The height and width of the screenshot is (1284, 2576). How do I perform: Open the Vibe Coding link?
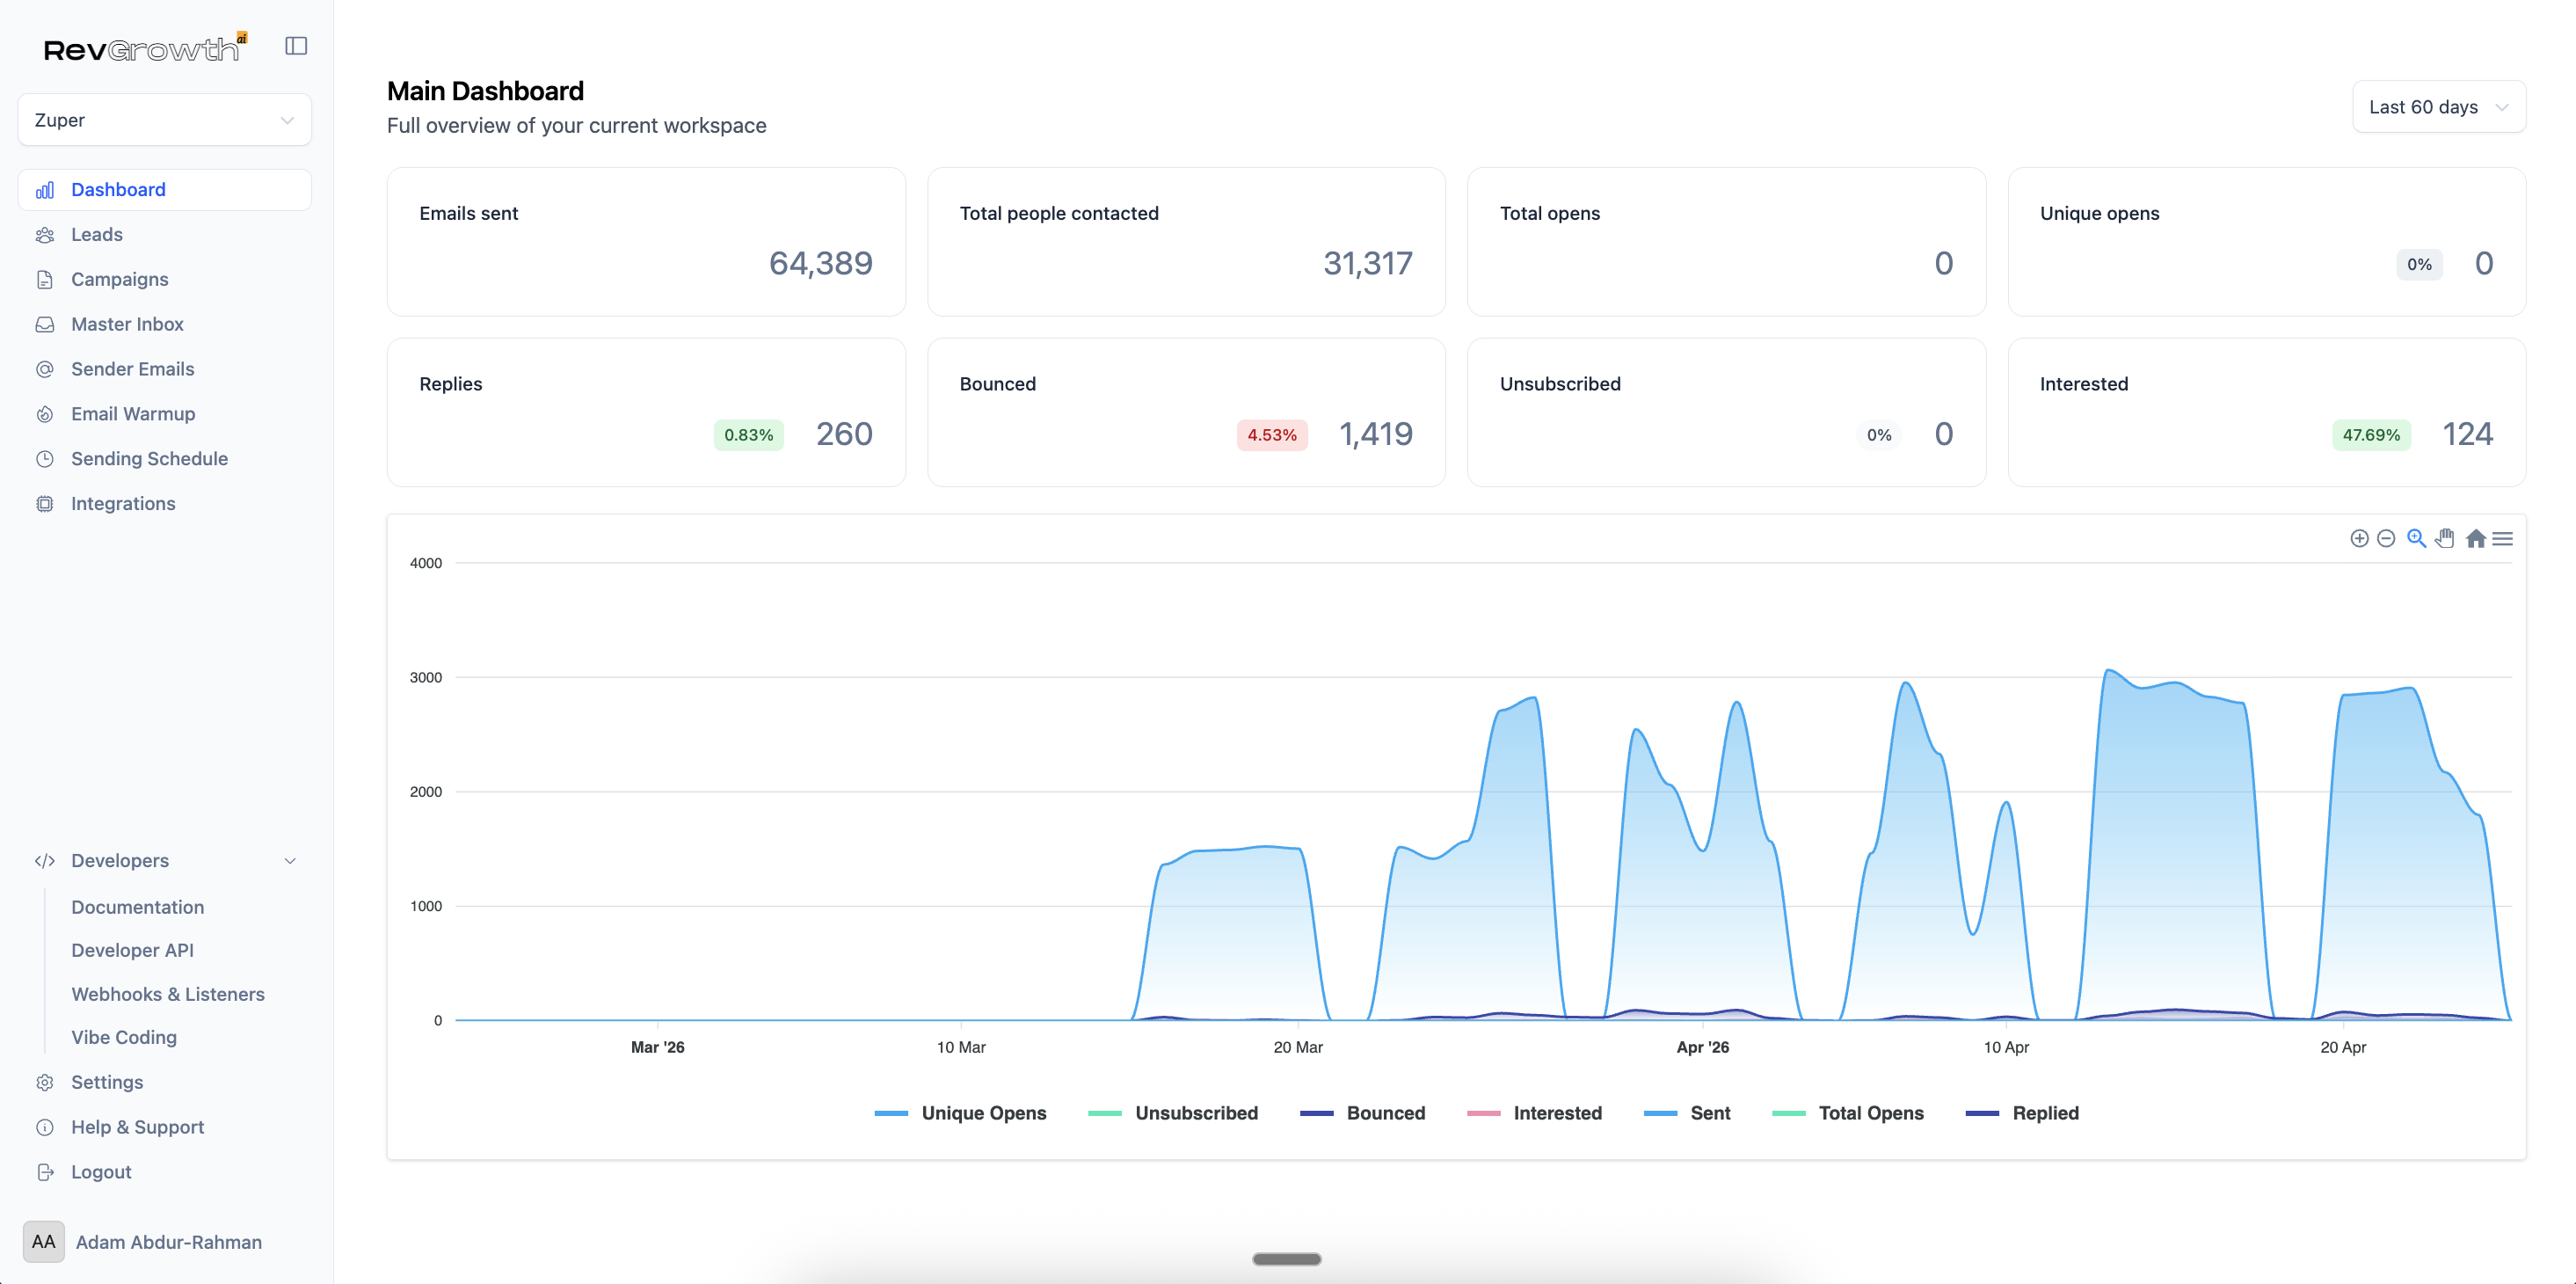pyautogui.click(x=124, y=1037)
